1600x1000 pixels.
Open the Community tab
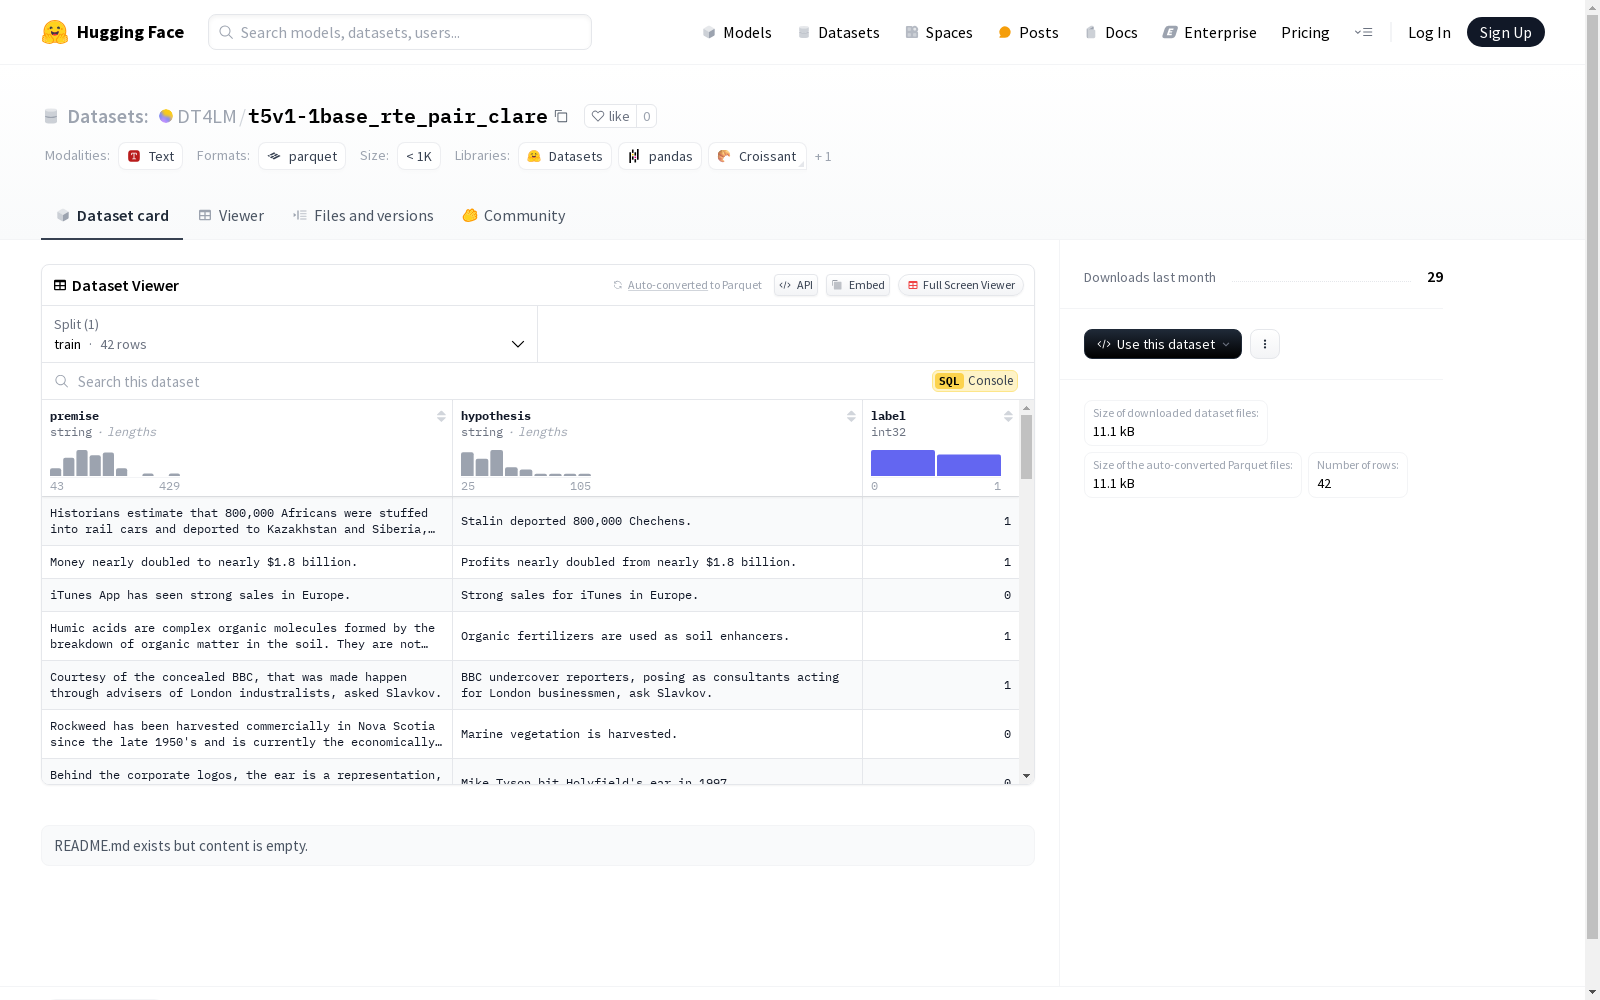tap(514, 216)
